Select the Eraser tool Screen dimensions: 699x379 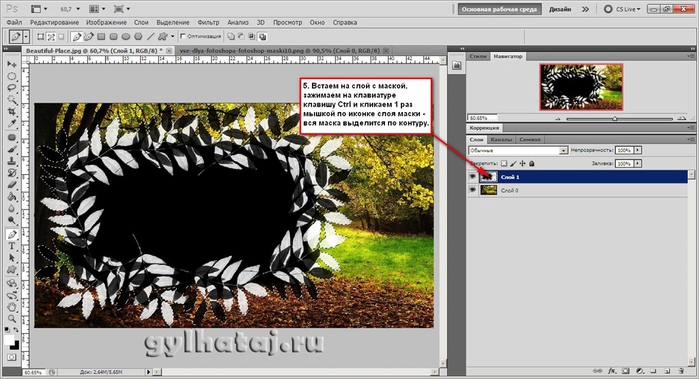point(12,185)
